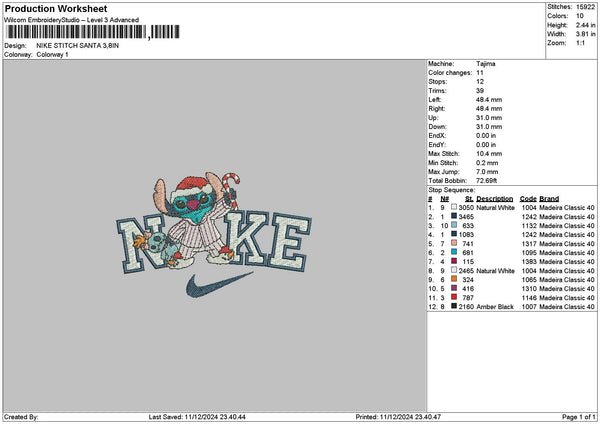Screen dimensions: 600x424
Task: Click the Last Saved timestamp 23.40.44
Action: pyautogui.click(x=233, y=417)
